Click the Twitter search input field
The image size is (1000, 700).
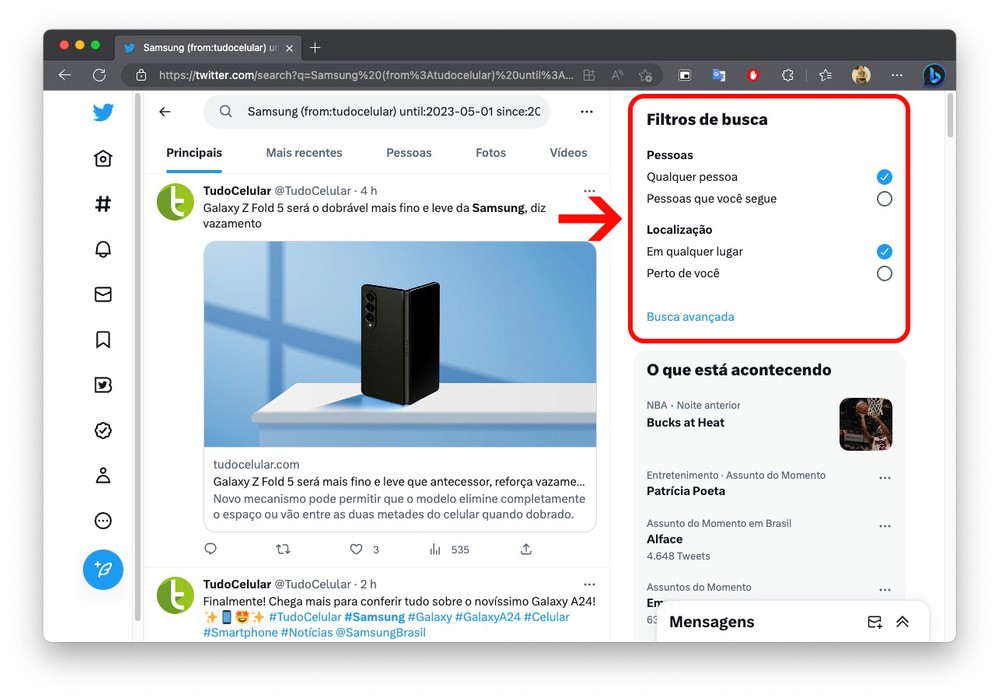click(x=393, y=112)
